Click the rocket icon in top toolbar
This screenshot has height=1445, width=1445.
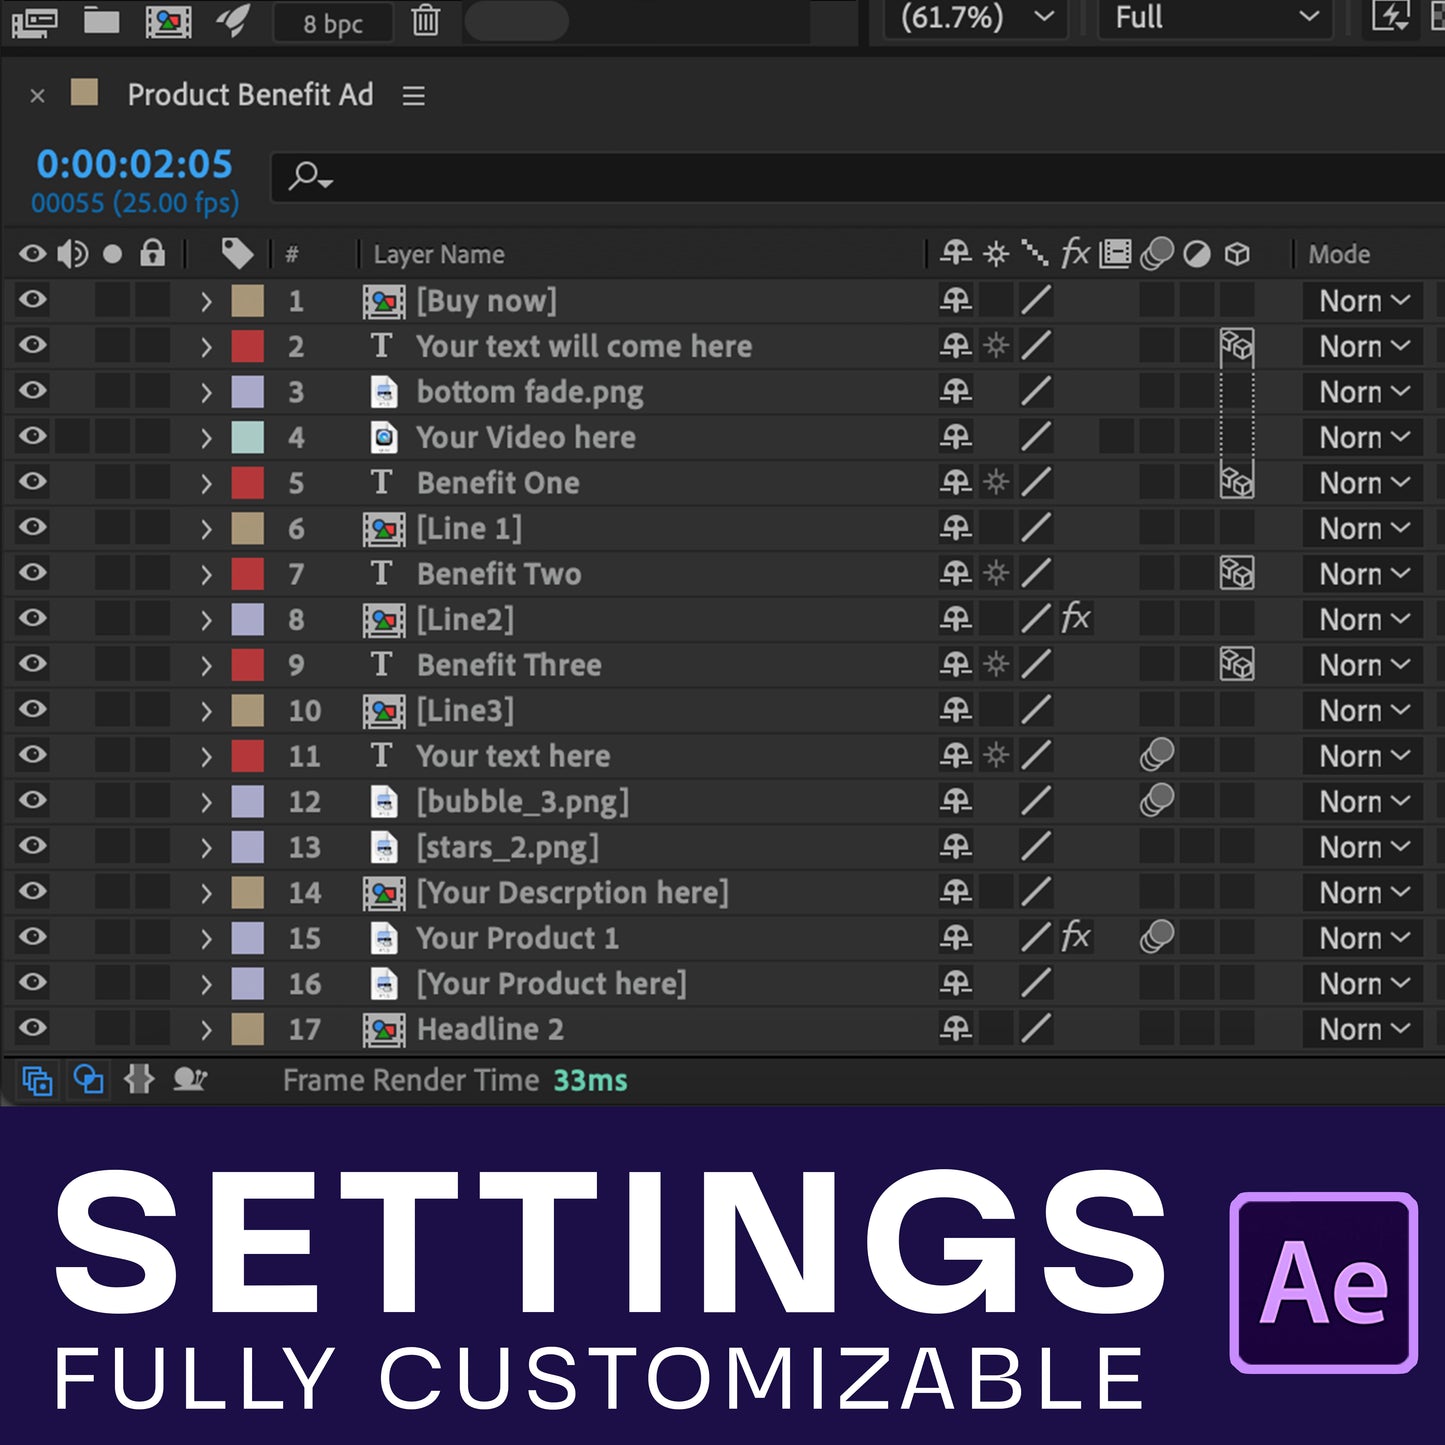pos(232,21)
